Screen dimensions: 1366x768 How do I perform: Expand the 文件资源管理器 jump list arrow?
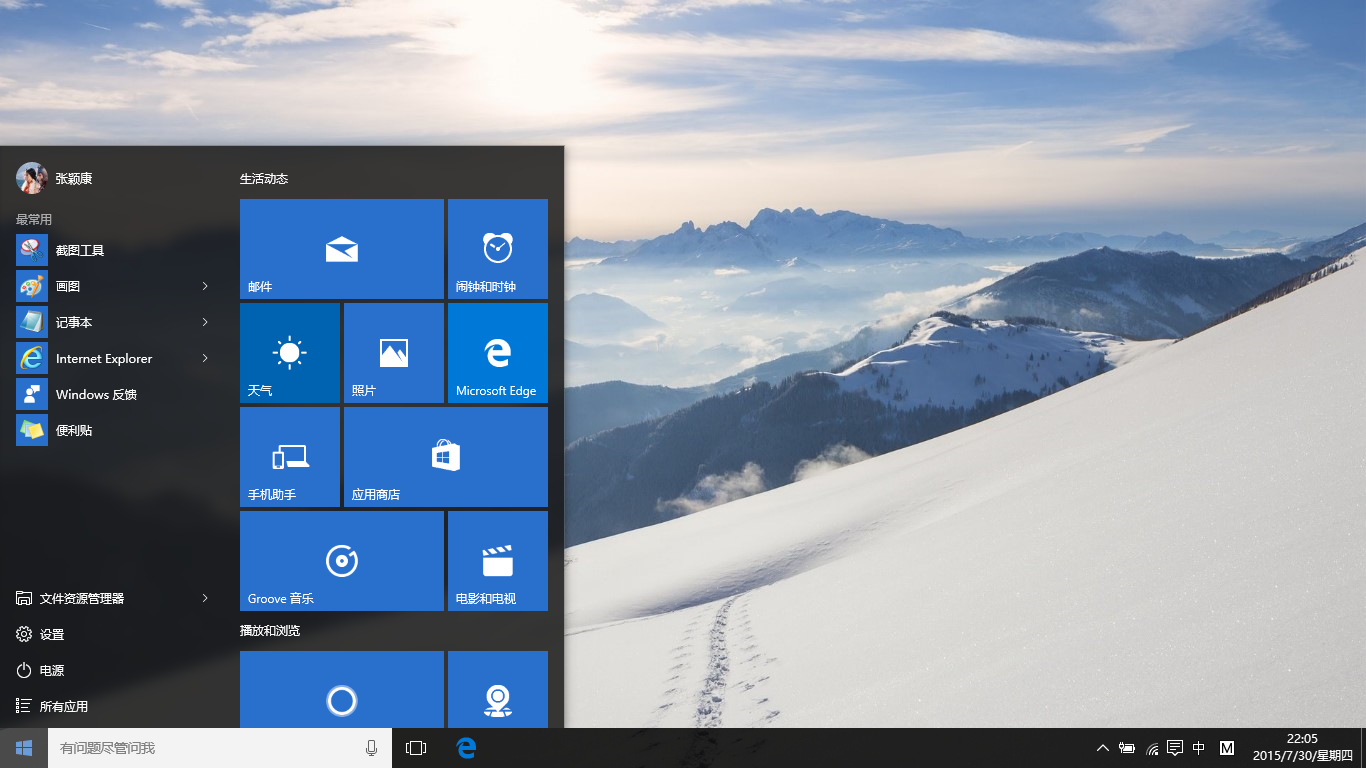click(x=205, y=598)
